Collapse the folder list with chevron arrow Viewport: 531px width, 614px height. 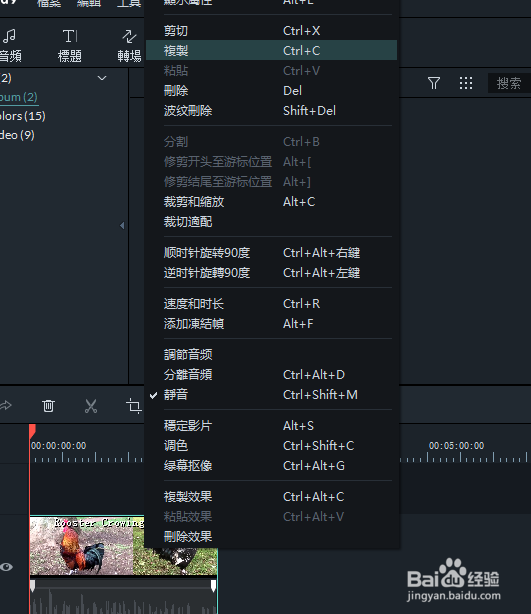tap(102, 78)
